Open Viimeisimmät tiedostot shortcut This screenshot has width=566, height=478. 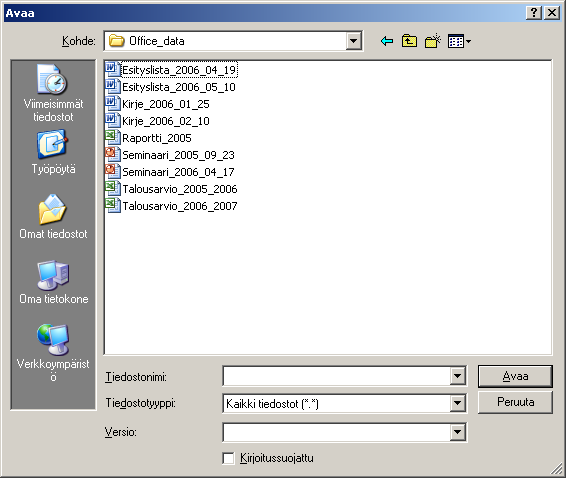[x=53, y=93]
